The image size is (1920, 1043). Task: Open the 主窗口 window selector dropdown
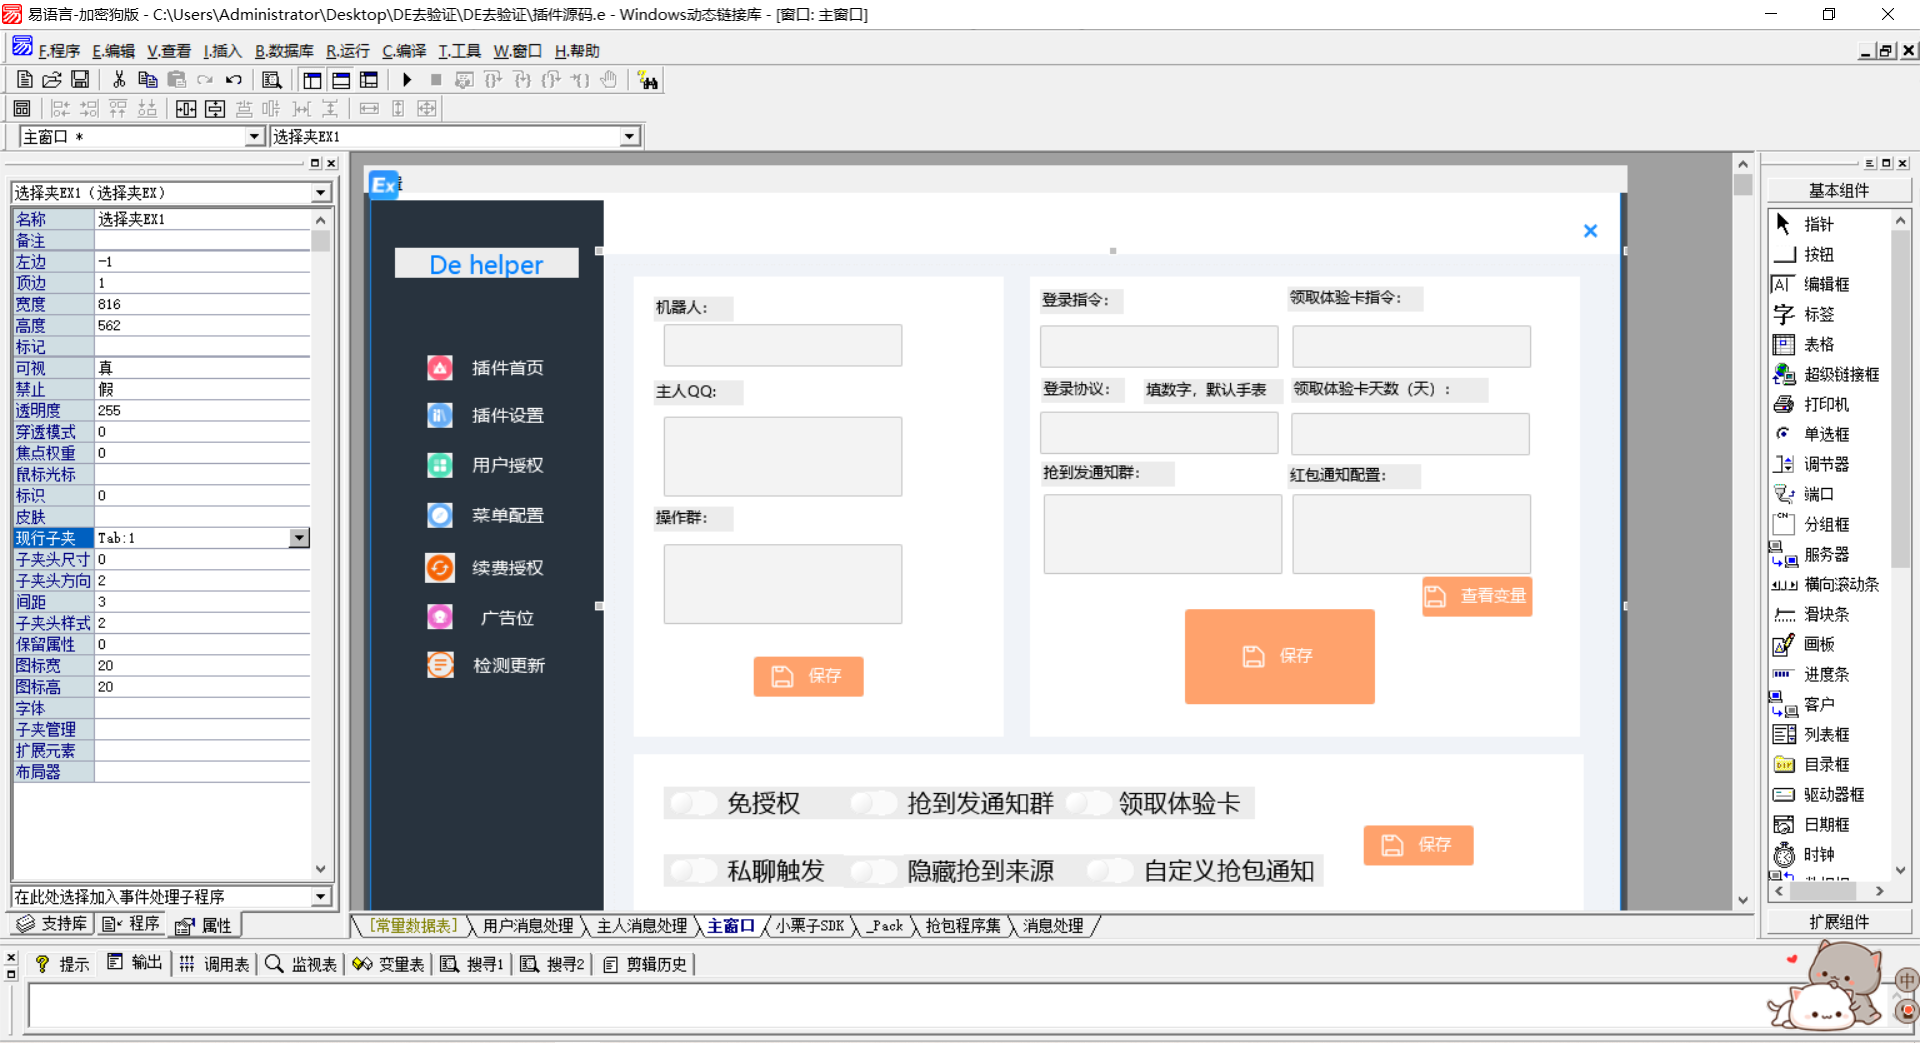coord(254,137)
